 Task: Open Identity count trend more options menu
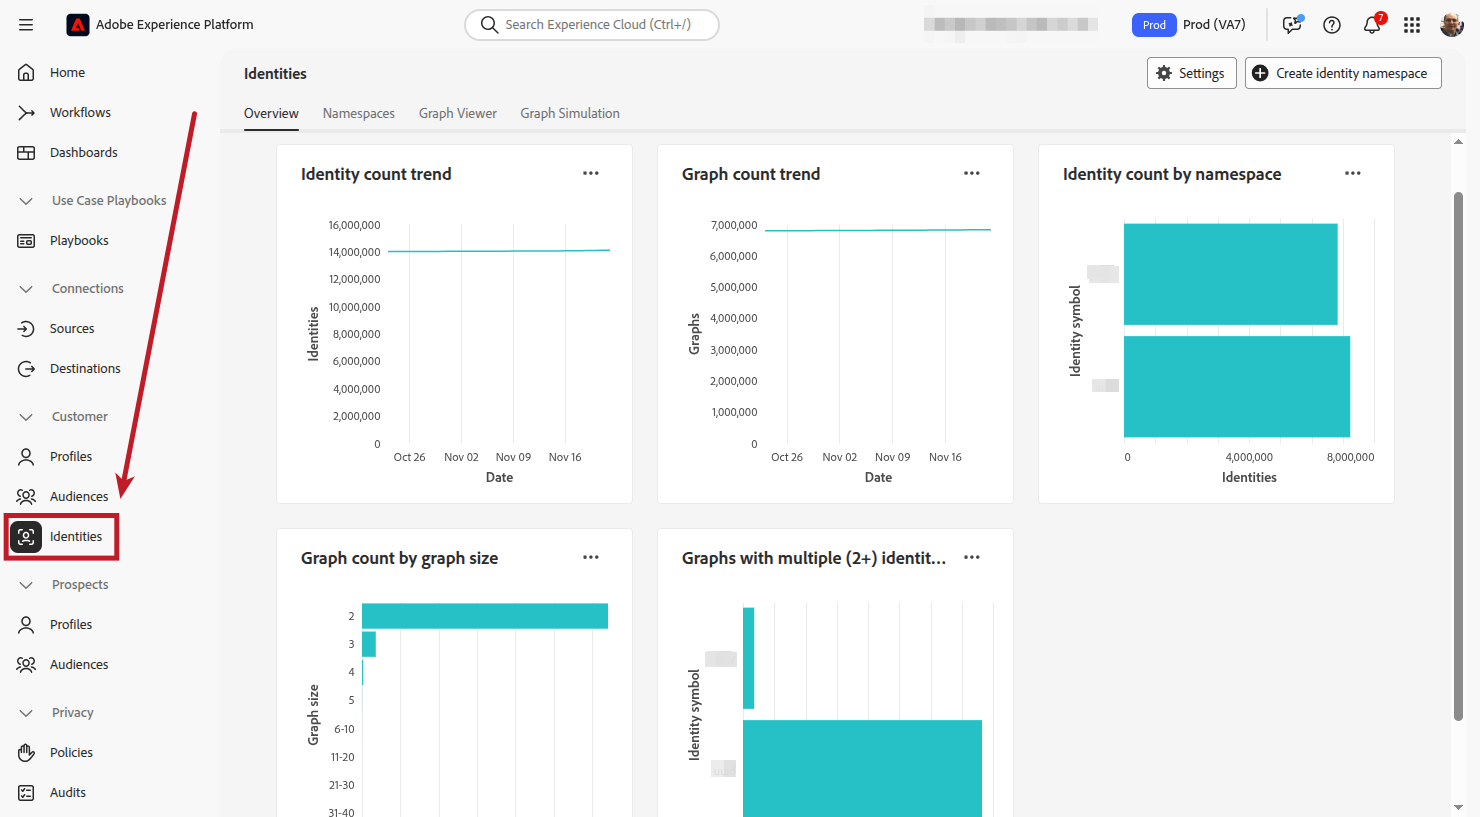591,174
